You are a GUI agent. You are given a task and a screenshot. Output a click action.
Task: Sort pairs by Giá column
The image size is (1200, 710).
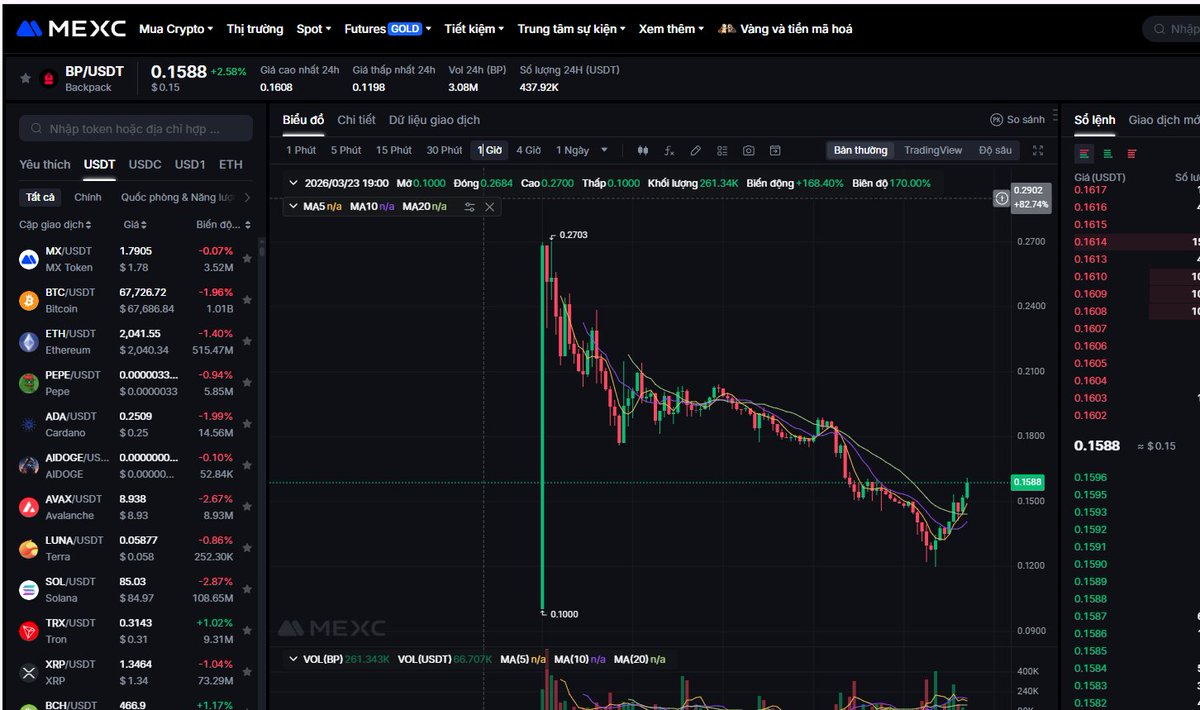pyautogui.click(x=135, y=225)
